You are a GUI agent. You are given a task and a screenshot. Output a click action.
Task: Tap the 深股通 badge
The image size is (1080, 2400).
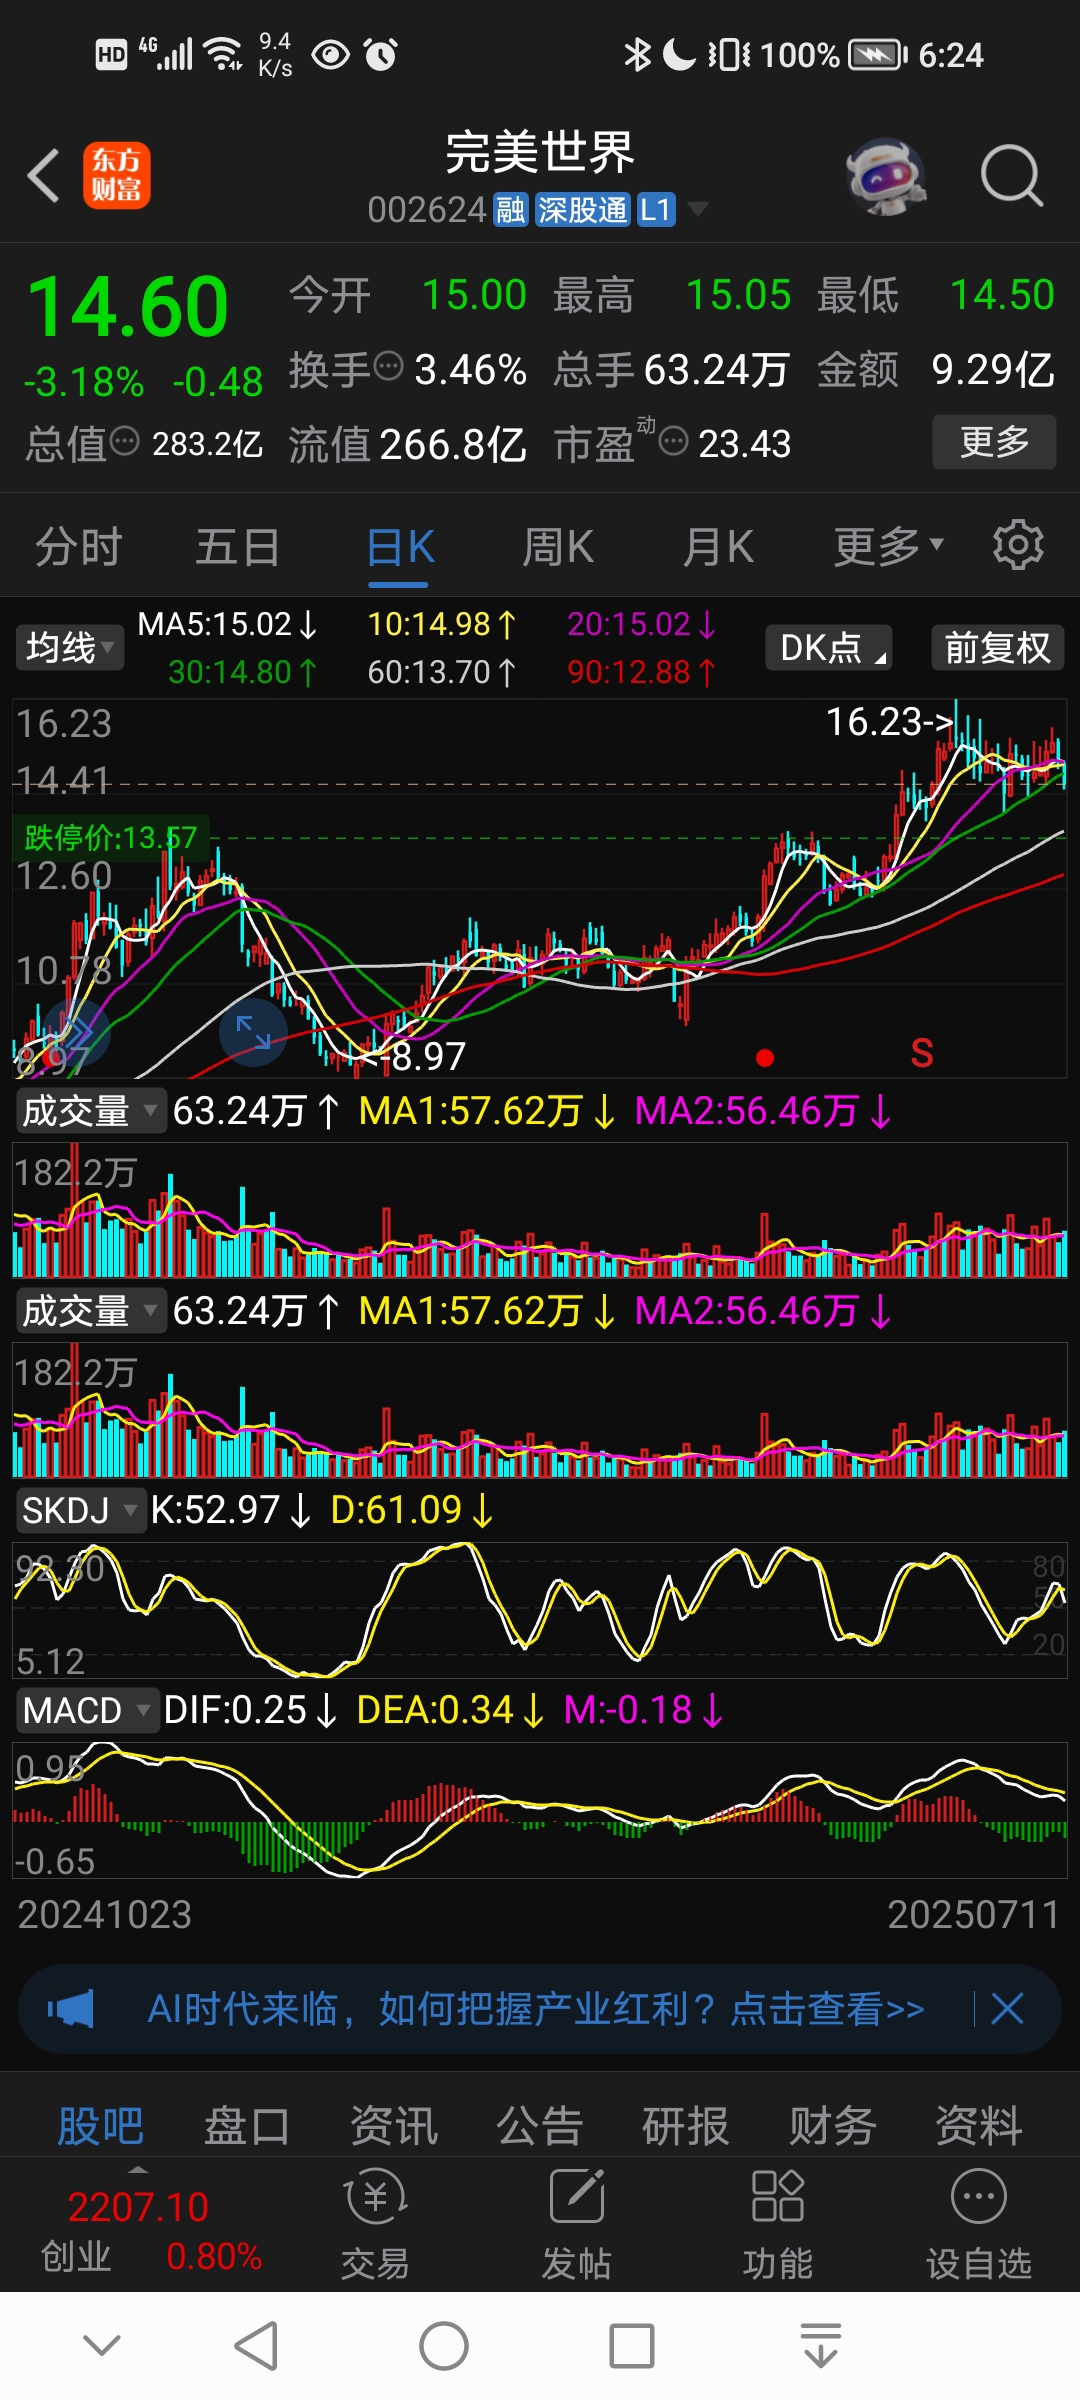pos(582,210)
